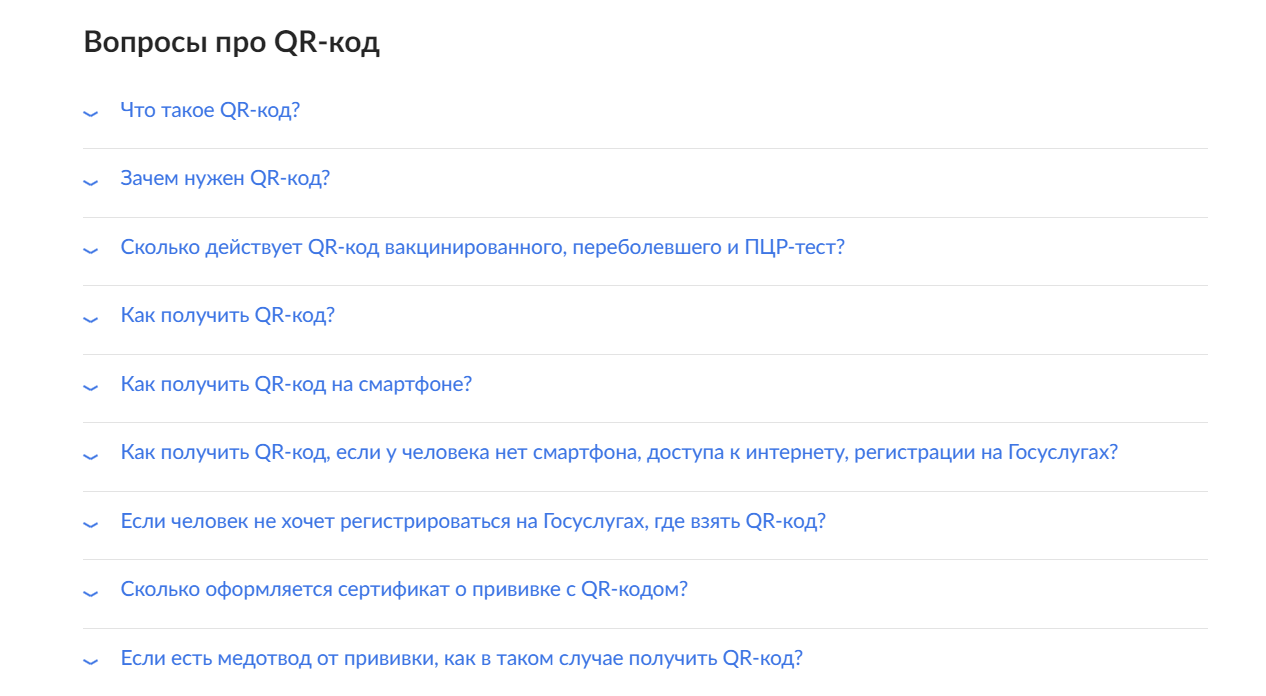
Task: Click chevron beside 'QR-код на смартфоне' question
Action: (91, 387)
